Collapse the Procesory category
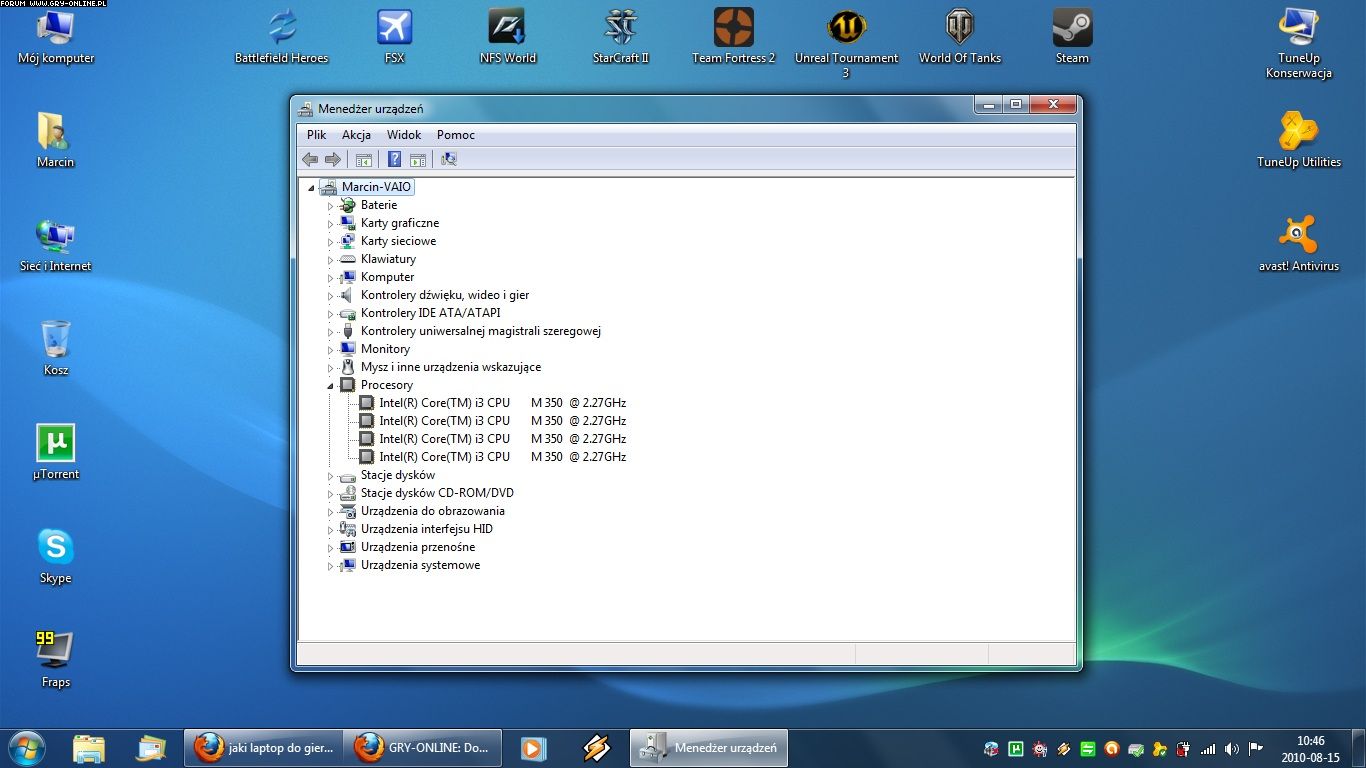Screen dimensions: 1366x768 pos(330,385)
